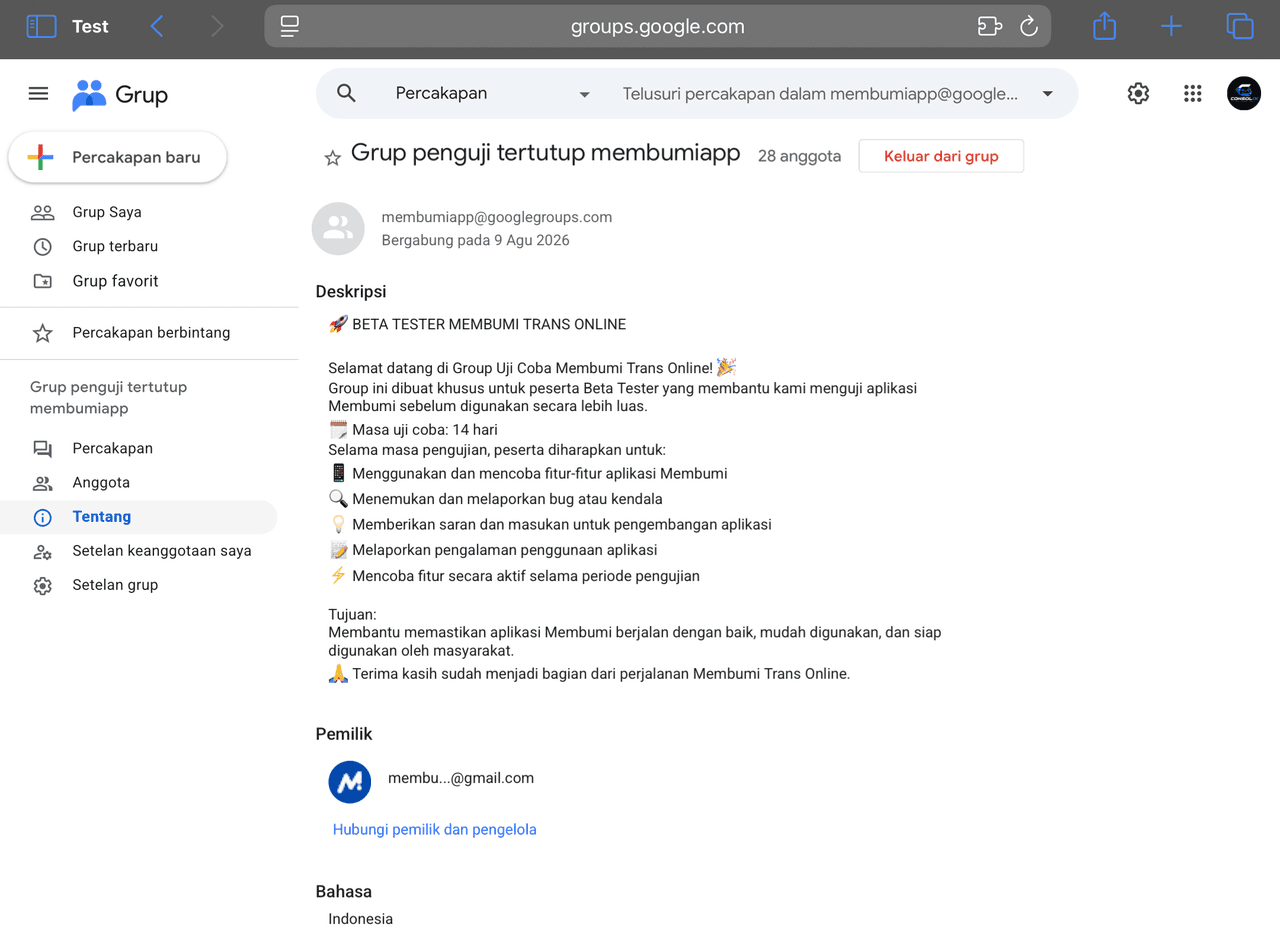Viewport: 1280px width, 930px height.
Task: Click the Grup favorit folder-star icon
Action: click(42, 281)
